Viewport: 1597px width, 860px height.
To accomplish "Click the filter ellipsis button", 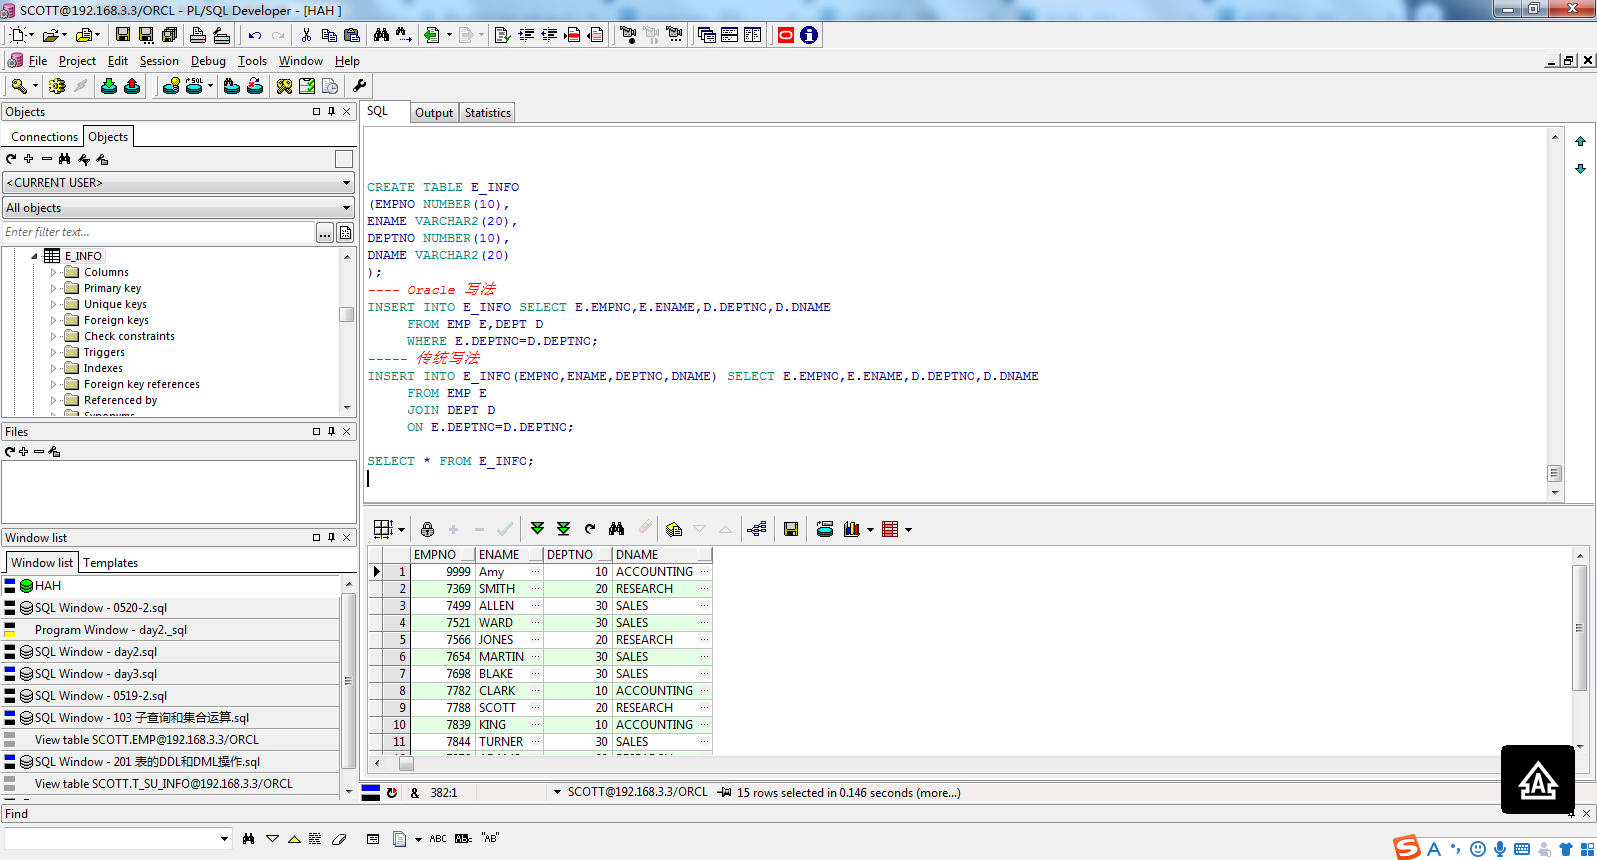I will point(325,233).
